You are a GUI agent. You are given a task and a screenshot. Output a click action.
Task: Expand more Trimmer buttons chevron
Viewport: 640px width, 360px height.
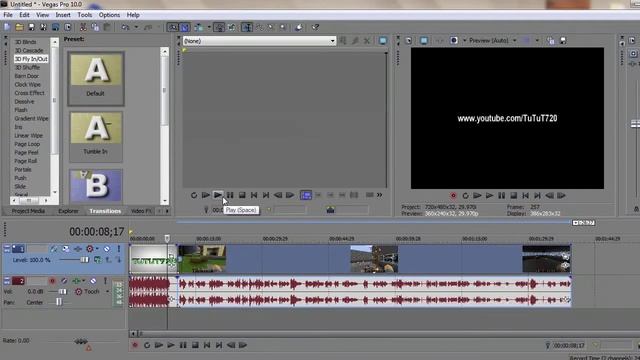pyautogui.click(x=380, y=195)
